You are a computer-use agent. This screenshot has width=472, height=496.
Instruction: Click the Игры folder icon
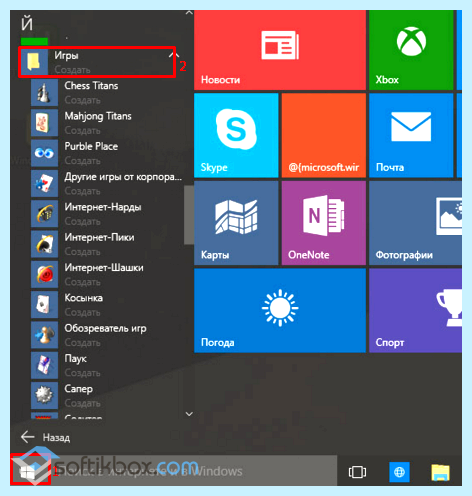pyautogui.click(x=34, y=62)
